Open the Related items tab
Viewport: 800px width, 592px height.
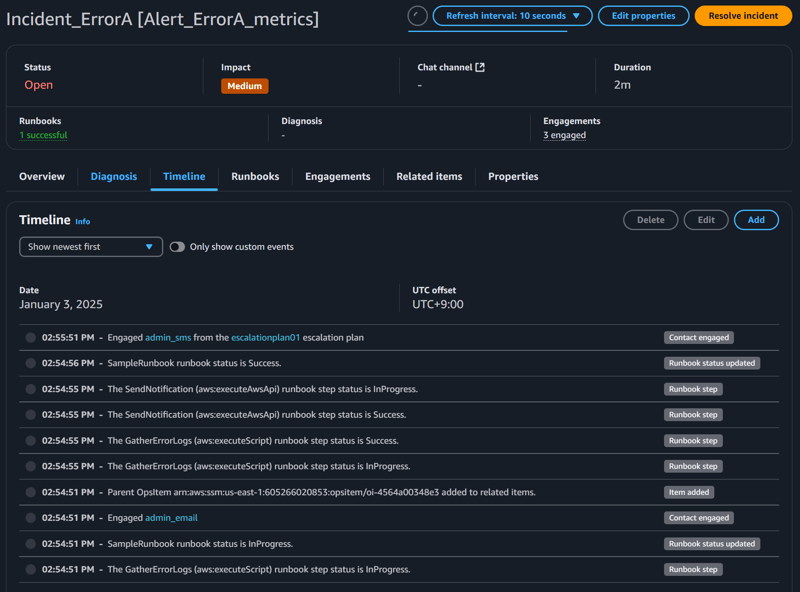point(428,176)
